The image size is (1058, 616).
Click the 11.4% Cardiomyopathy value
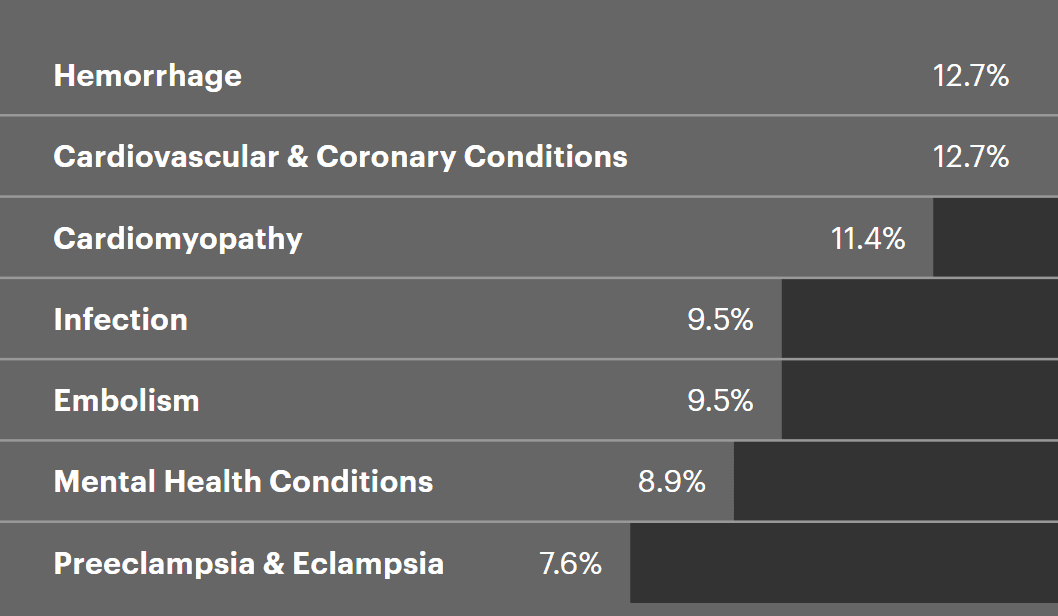coord(867,239)
